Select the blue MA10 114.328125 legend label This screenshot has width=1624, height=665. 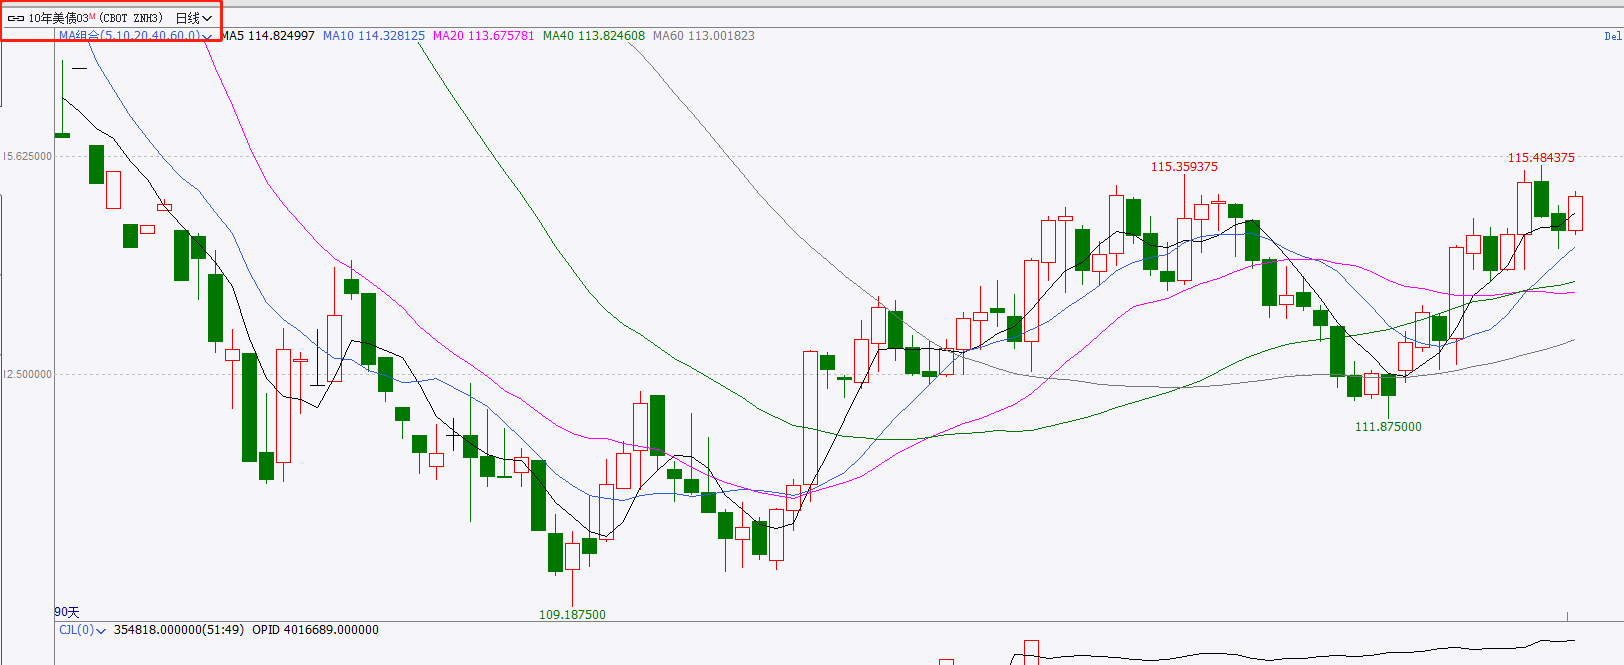pos(374,36)
